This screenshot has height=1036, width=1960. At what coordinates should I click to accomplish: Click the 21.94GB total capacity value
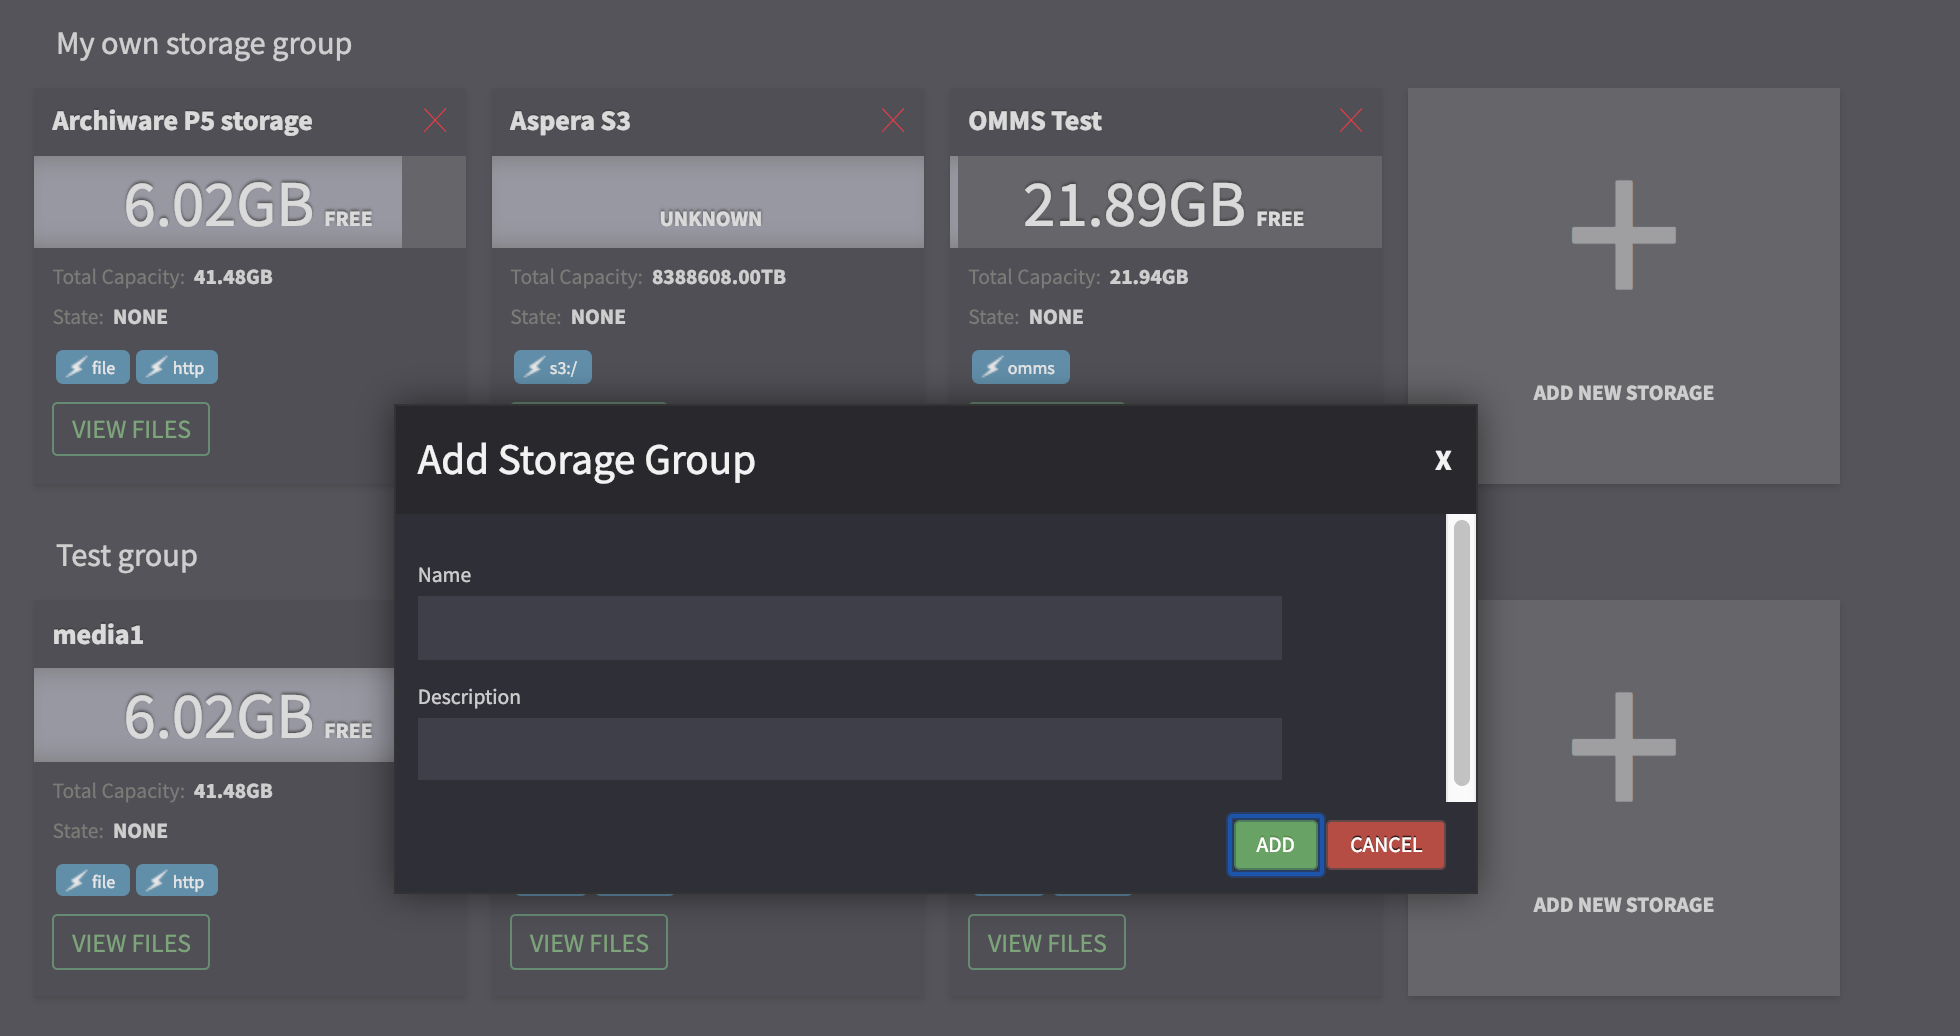pyautogui.click(x=1149, y=277)
